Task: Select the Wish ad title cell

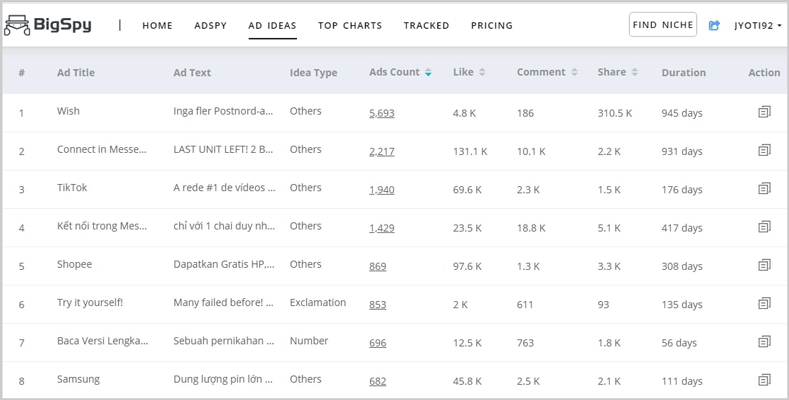Action: tap(68, 111)
